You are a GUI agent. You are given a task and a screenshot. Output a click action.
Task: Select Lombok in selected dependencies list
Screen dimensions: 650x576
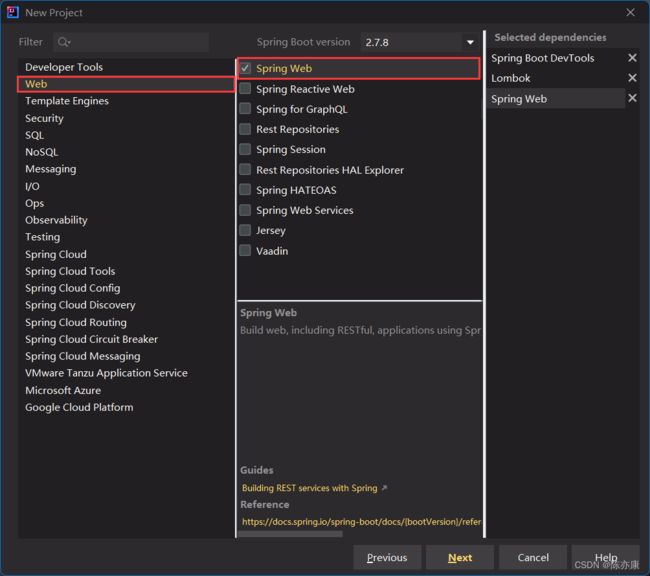555,78
